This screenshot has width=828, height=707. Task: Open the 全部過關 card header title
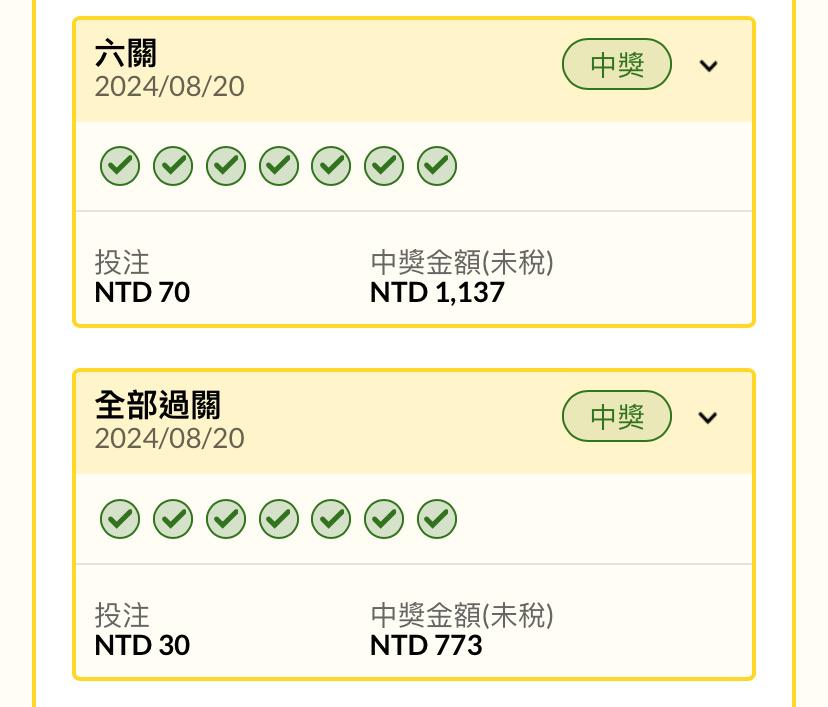pyautogui.click(x=157, y=405)
